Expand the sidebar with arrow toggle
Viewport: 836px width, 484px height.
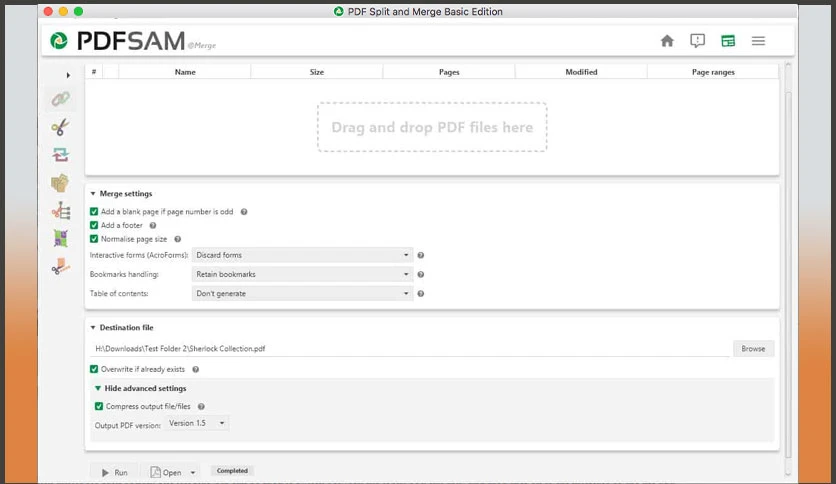(68, 75)
